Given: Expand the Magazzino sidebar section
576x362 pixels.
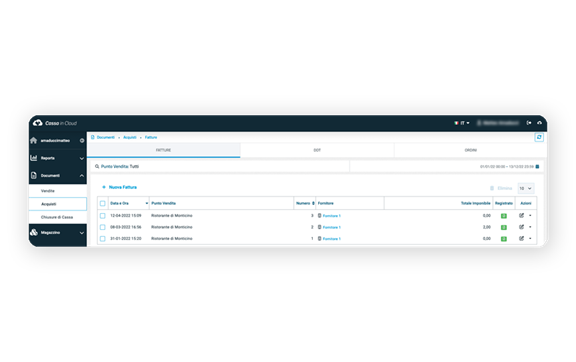Looking at the screenshot, I should (82, 233).
